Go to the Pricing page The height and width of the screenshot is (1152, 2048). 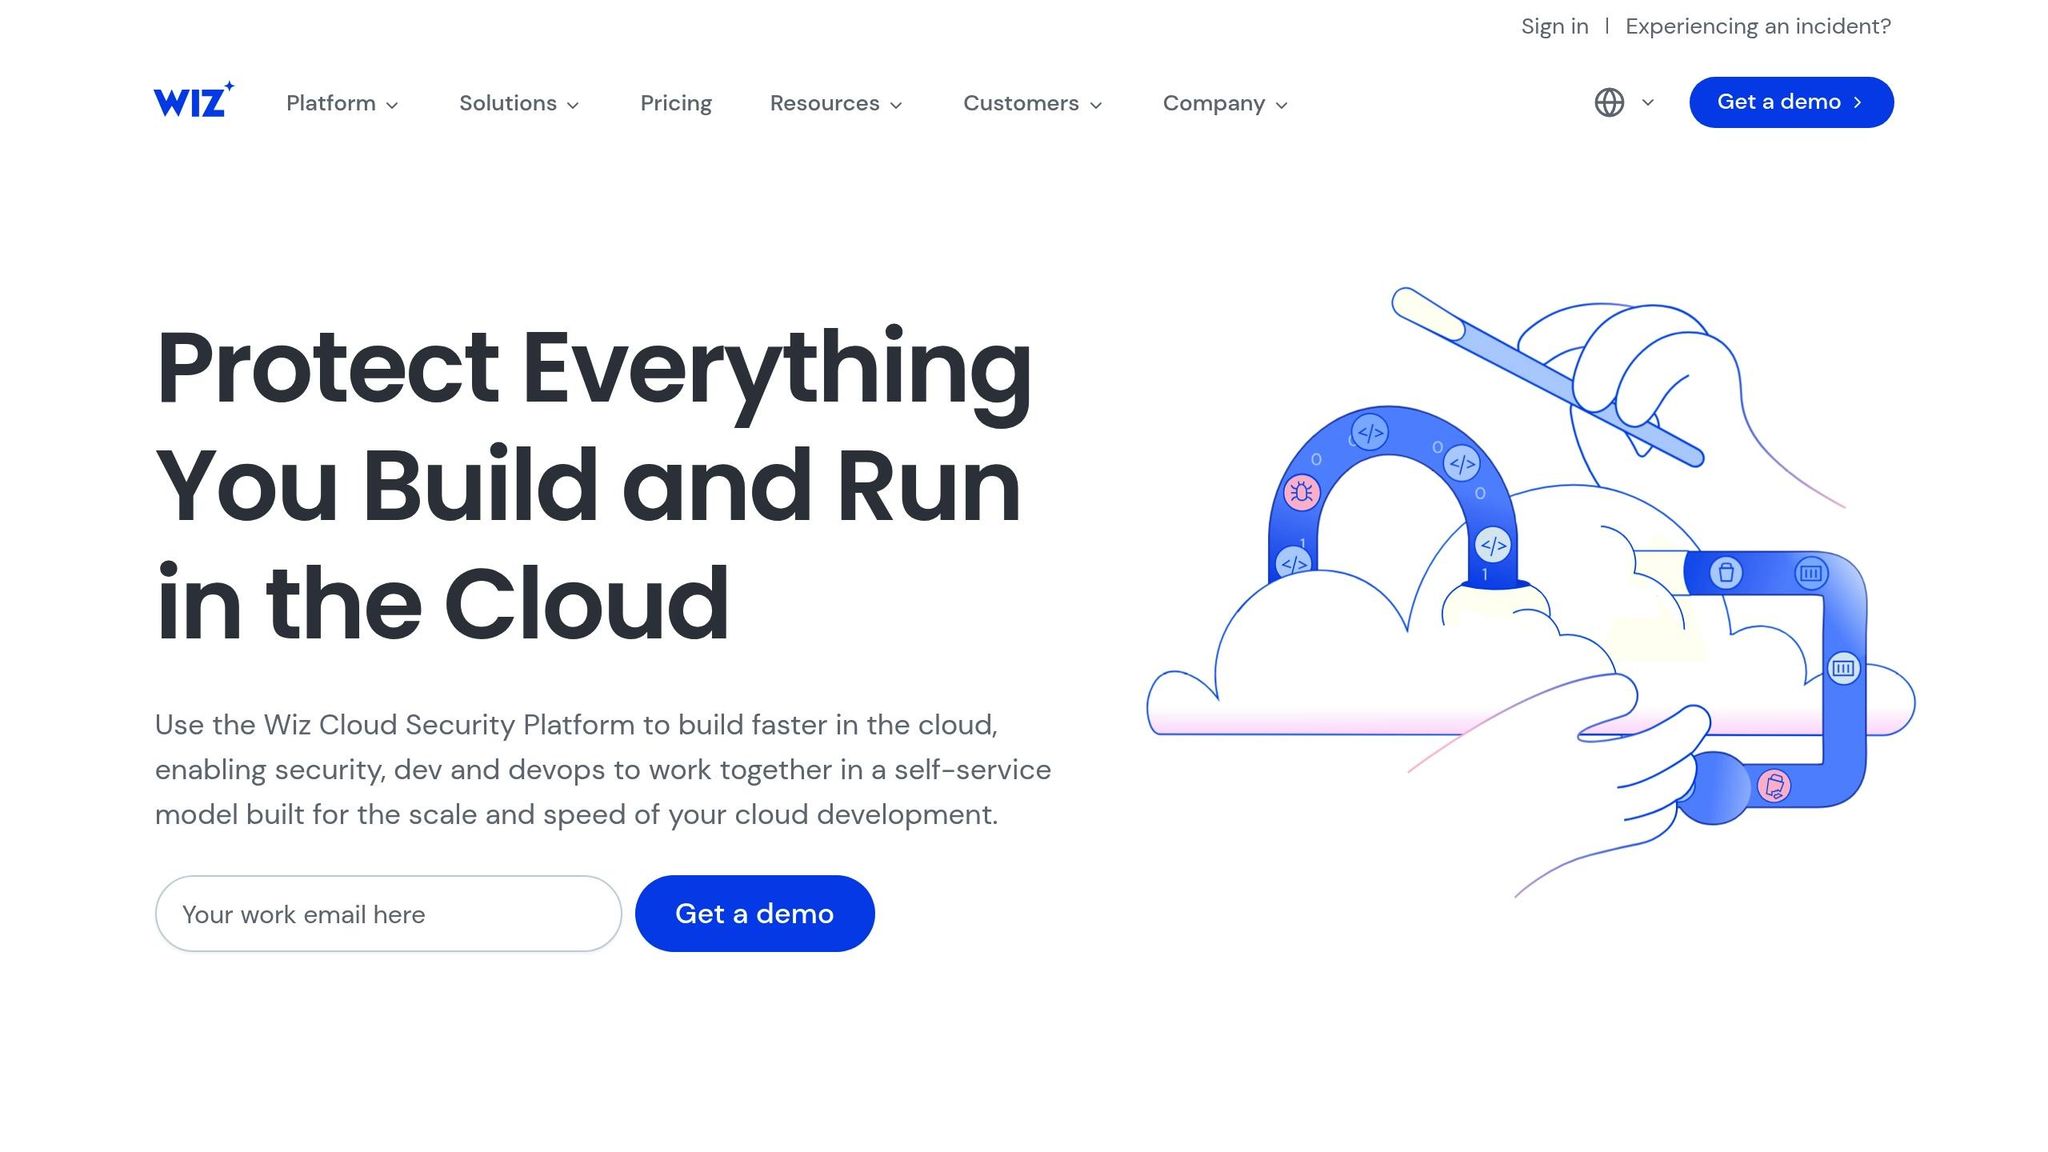point(676,103)
